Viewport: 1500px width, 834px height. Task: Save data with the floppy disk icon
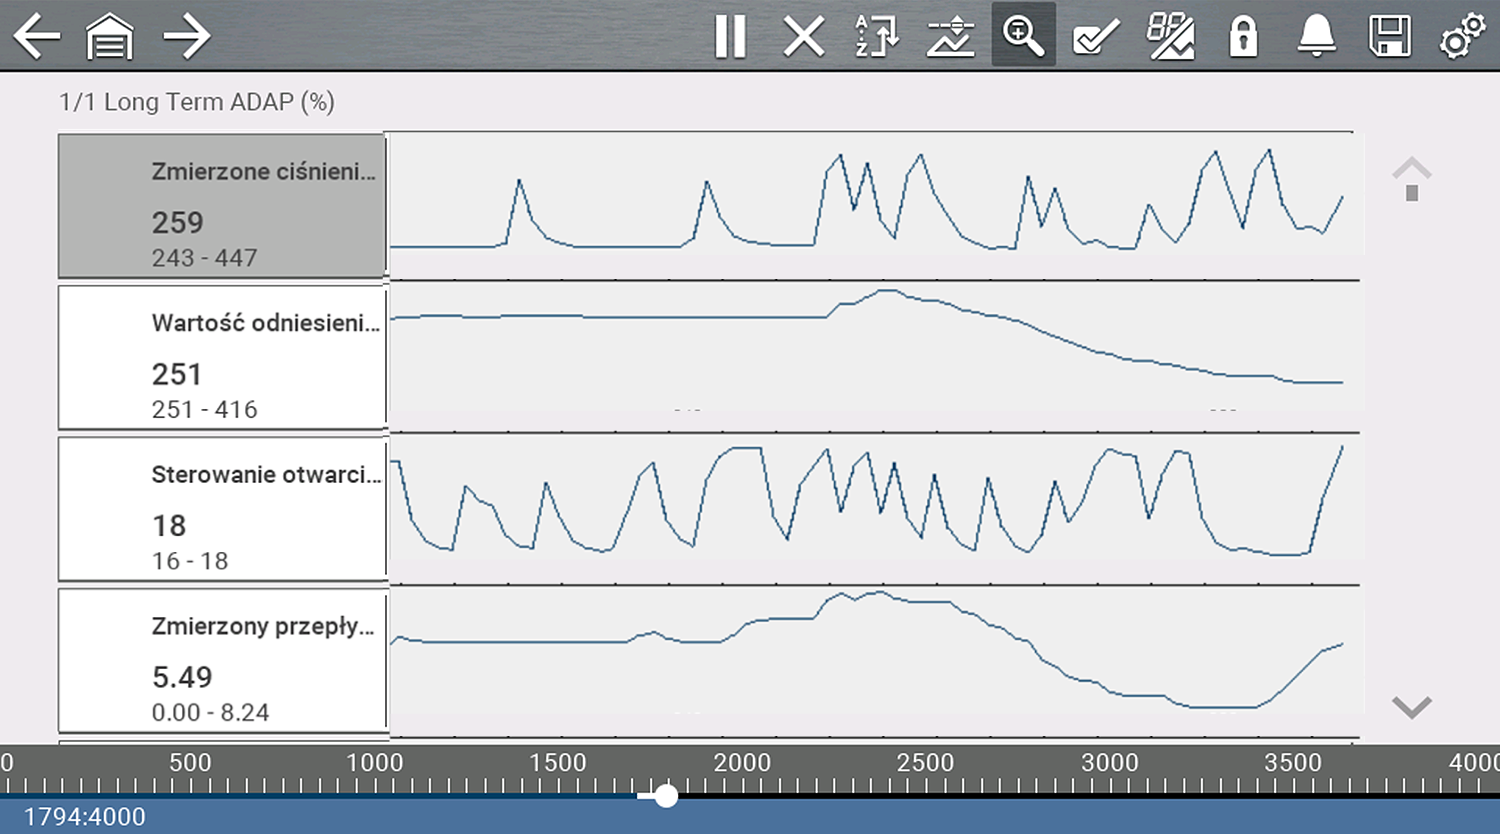coord(1389,37)
